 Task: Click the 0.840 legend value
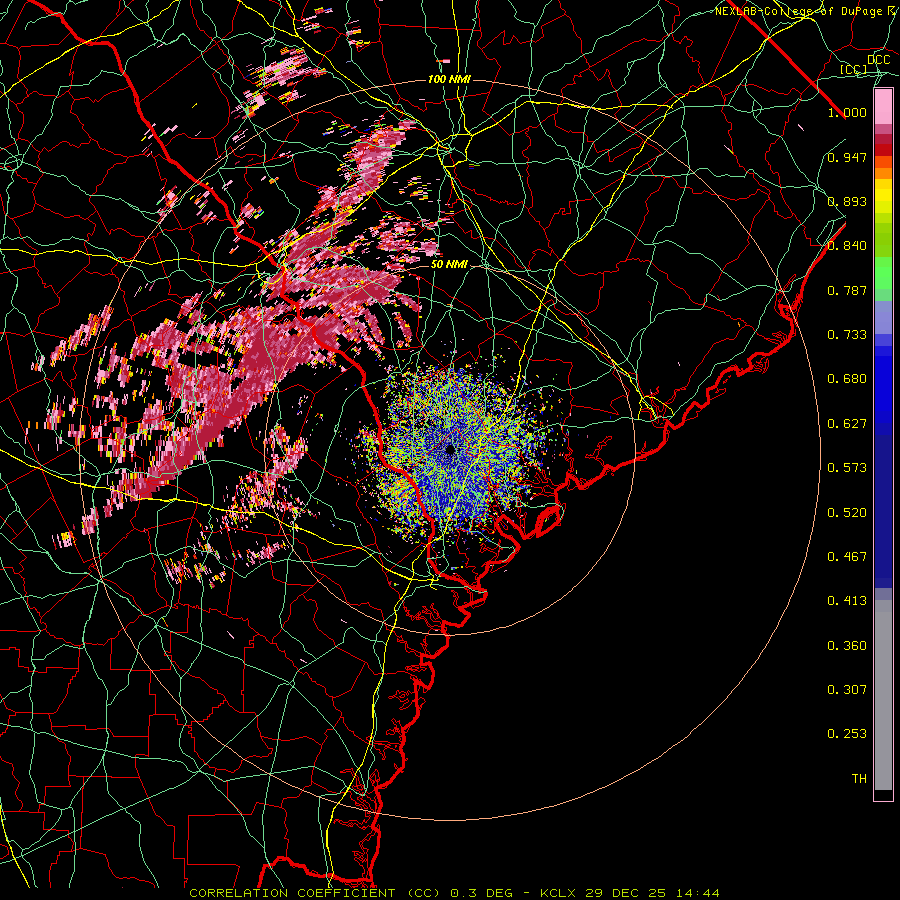pos(847,246)
